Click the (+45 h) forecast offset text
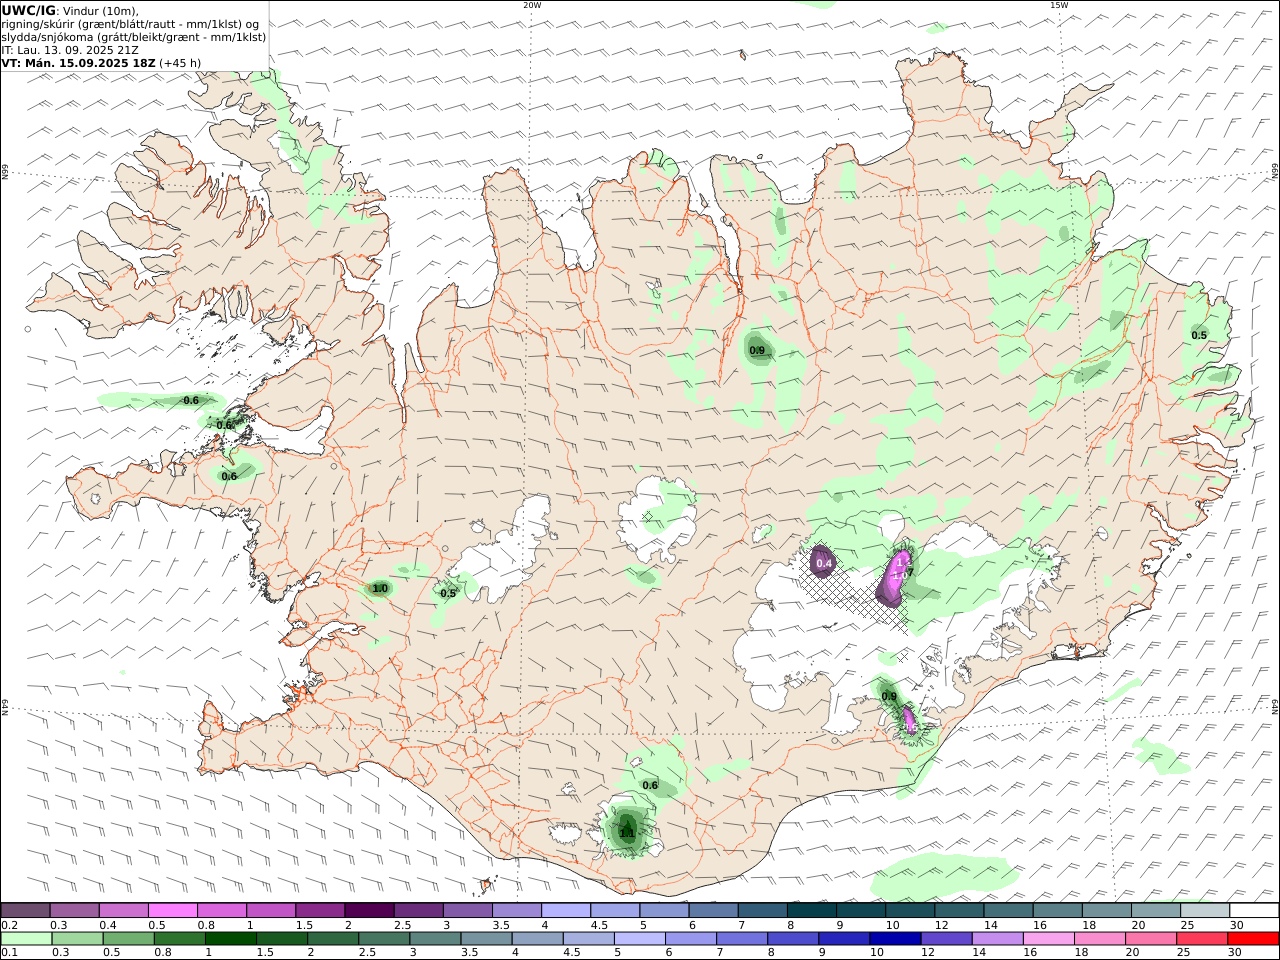The height and width of the screenshot is (960, 1280). click(x=180, y=63)
